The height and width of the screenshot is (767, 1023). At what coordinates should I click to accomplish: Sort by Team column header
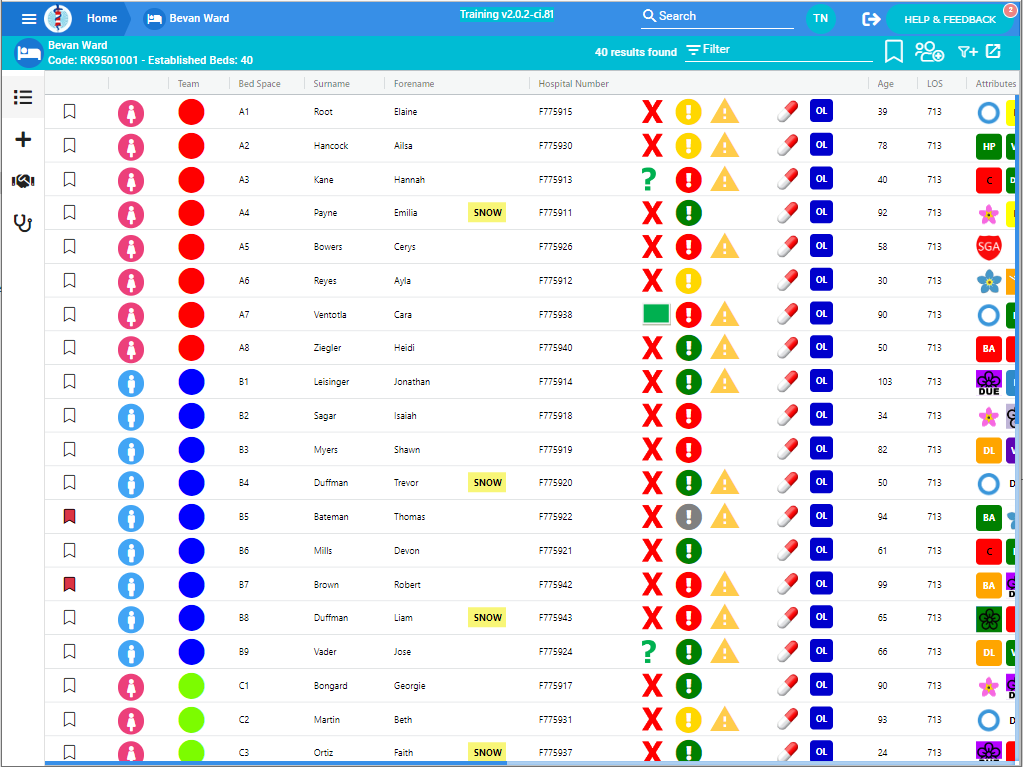pos(189,83)
